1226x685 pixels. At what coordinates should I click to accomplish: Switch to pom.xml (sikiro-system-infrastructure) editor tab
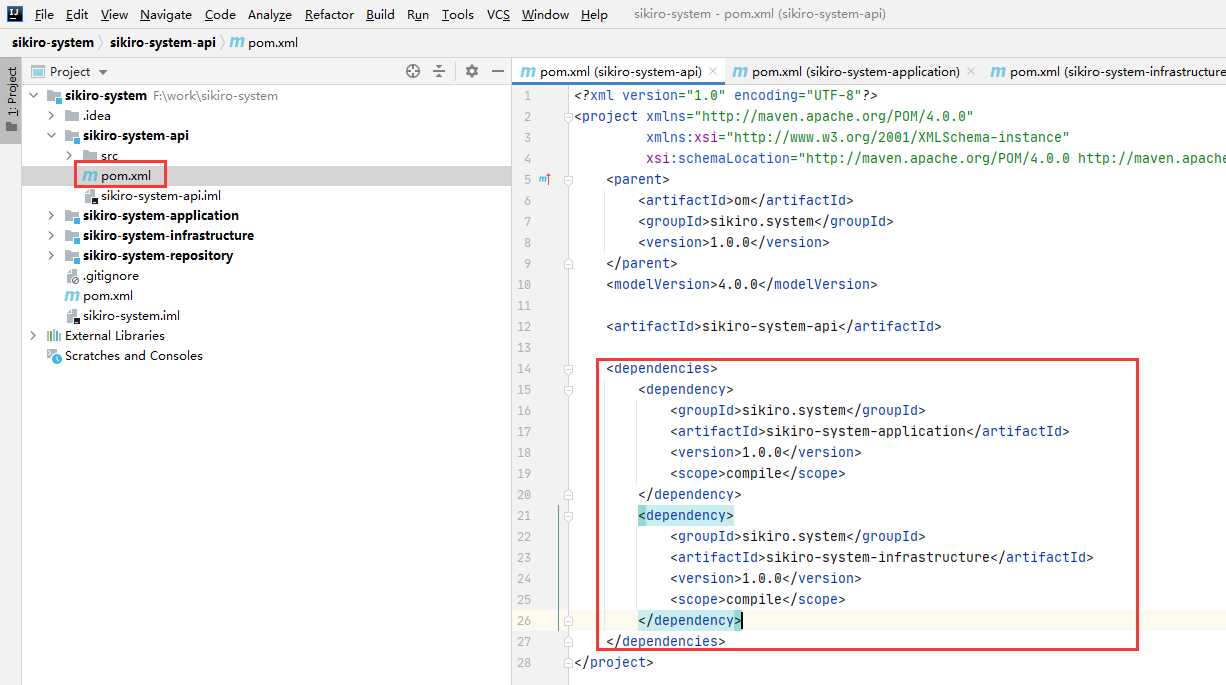pos(1105,72)
